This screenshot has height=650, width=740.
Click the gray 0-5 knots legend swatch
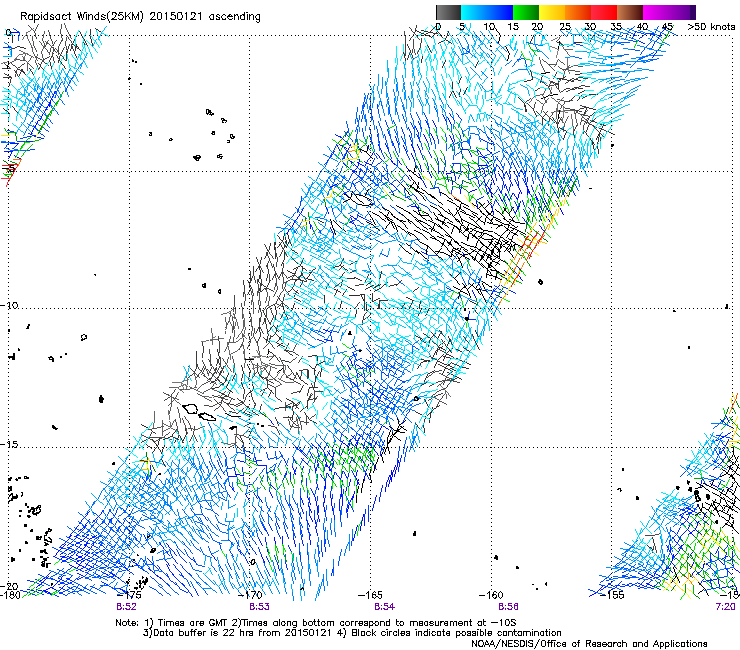pyautogui.click(x=448, y=12)
